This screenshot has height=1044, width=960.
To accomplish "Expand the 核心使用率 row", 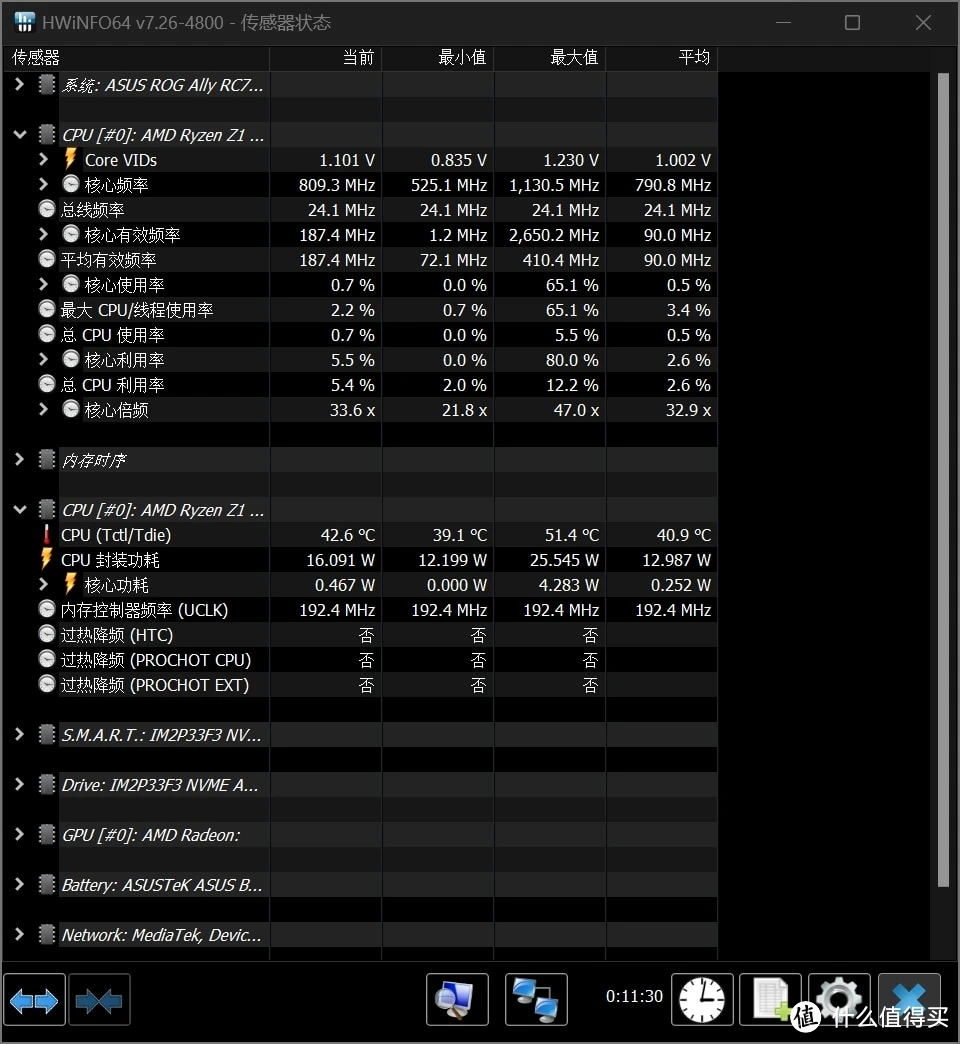I will [x=43, y=284].
